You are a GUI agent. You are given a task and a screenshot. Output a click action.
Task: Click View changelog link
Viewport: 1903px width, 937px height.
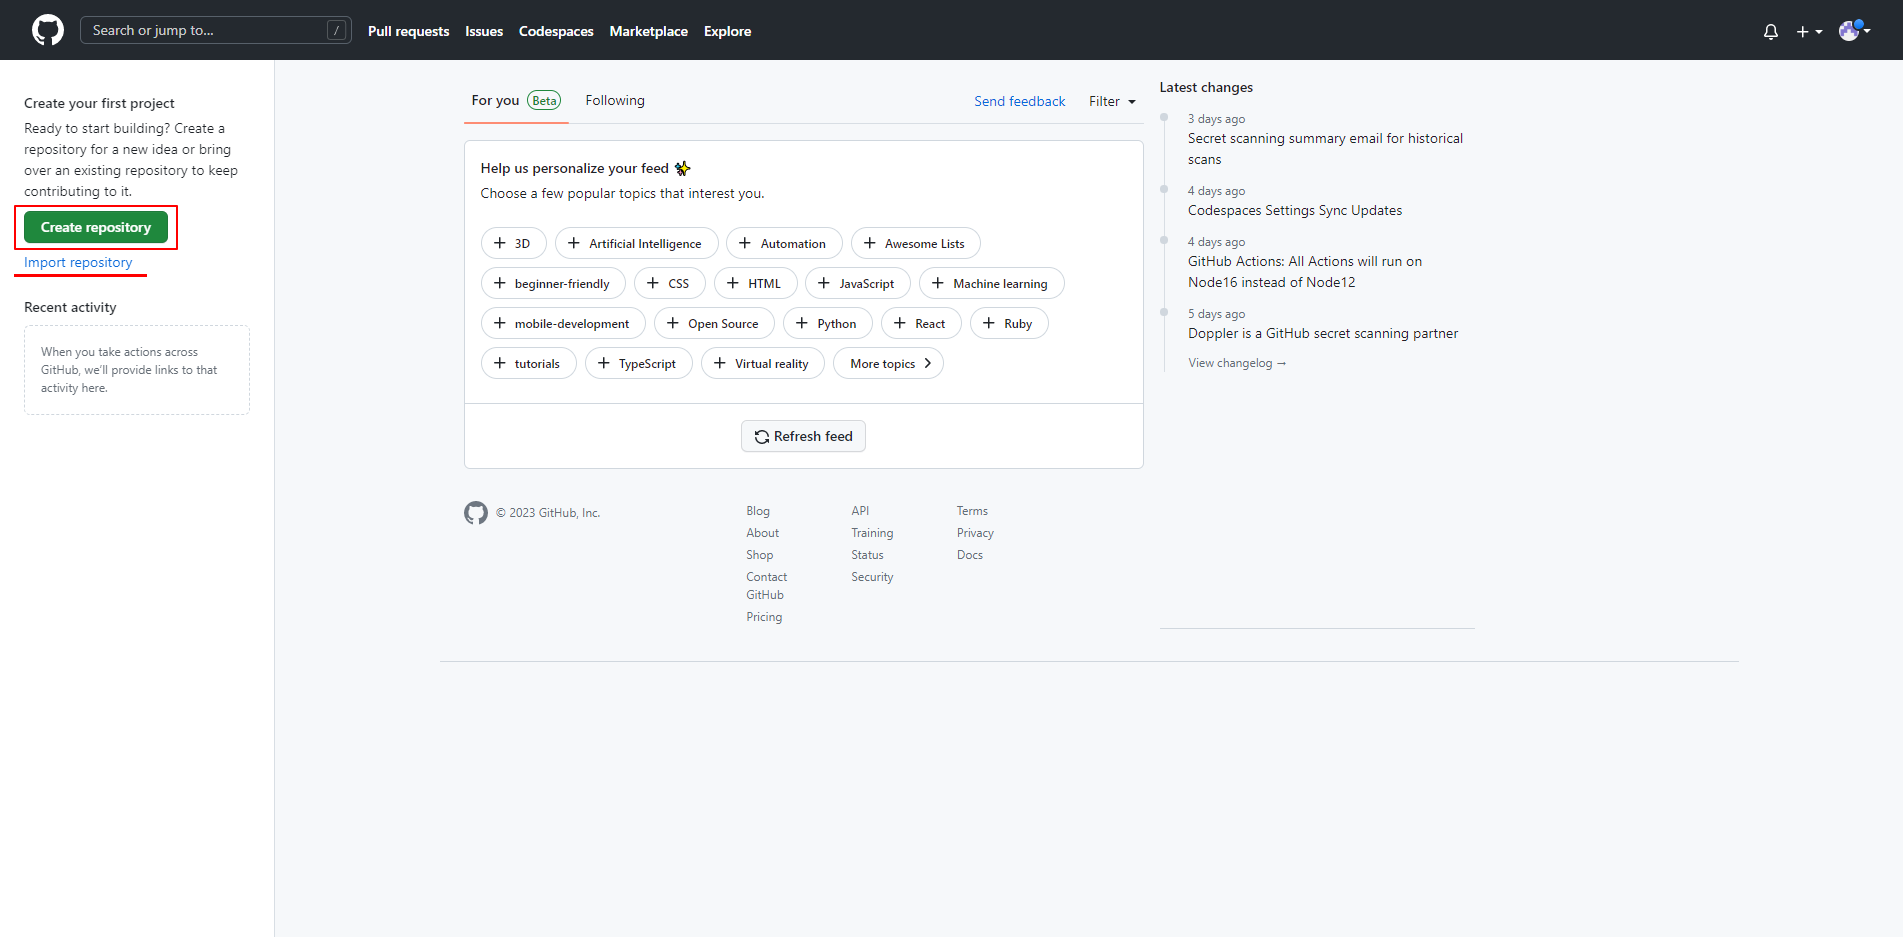[1237, 363]
